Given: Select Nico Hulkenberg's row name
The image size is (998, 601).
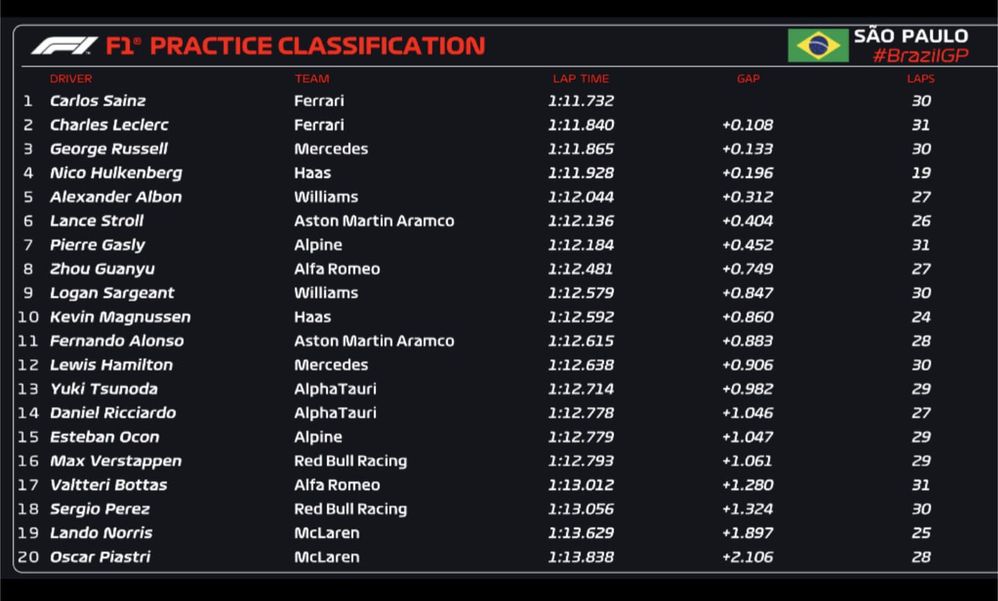Looking at the screenshot, I should [x=116, y=173].
